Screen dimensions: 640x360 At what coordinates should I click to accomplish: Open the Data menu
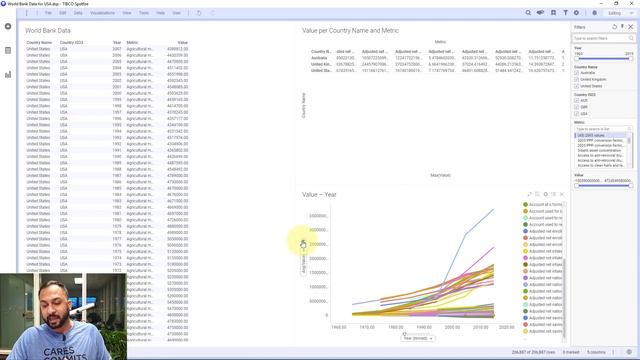coord(78,13)
